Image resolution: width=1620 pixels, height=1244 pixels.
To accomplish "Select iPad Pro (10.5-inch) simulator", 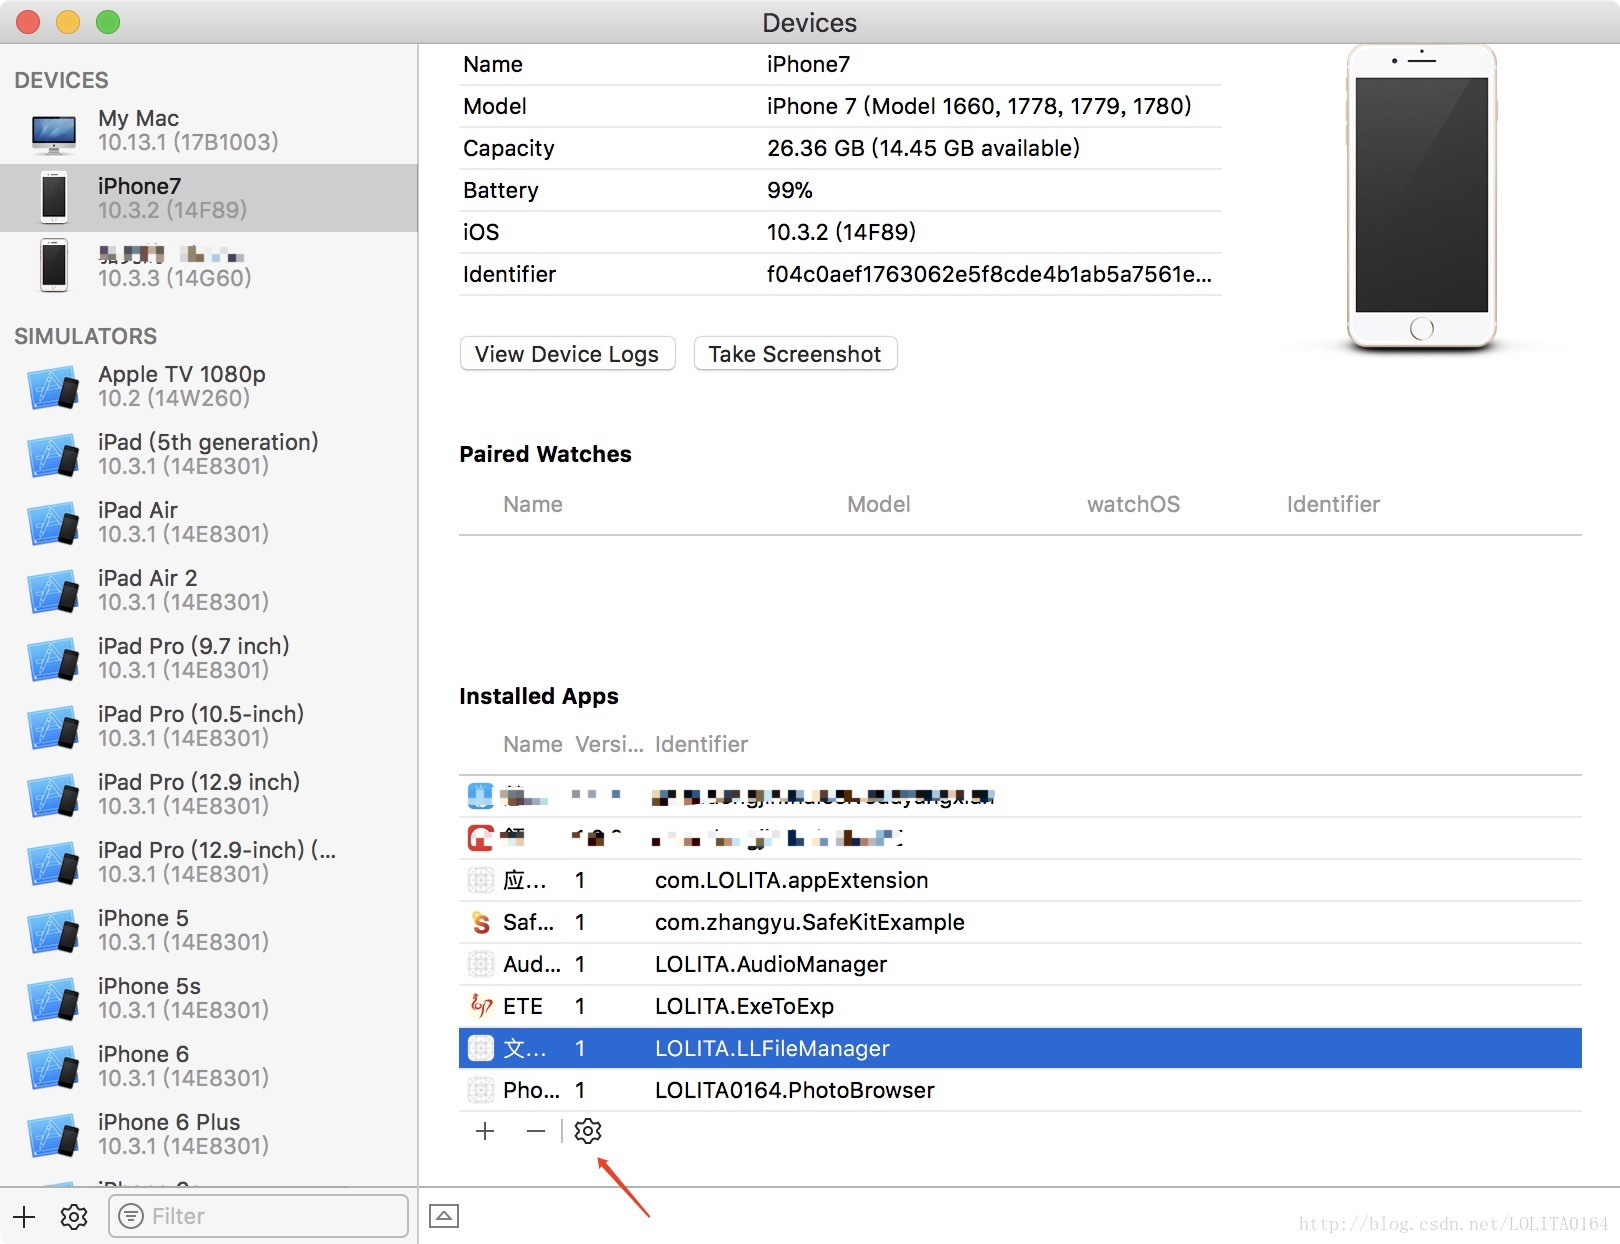I will click(209, 726).
